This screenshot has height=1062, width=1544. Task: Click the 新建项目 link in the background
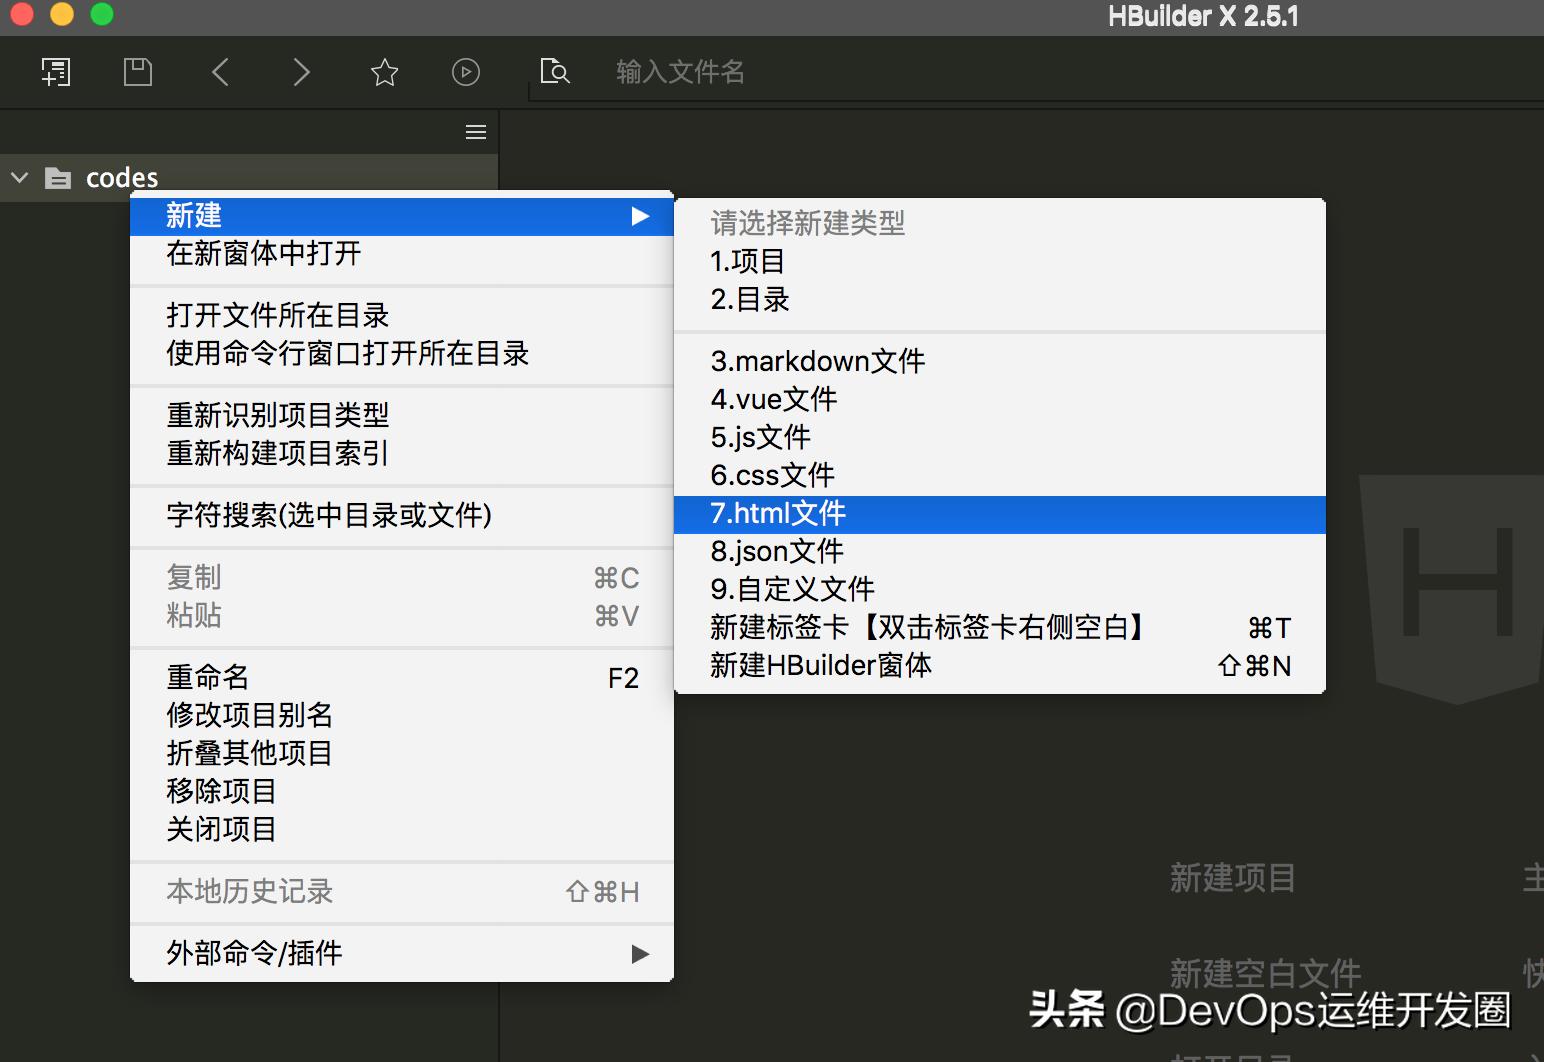click(1232, 878)
